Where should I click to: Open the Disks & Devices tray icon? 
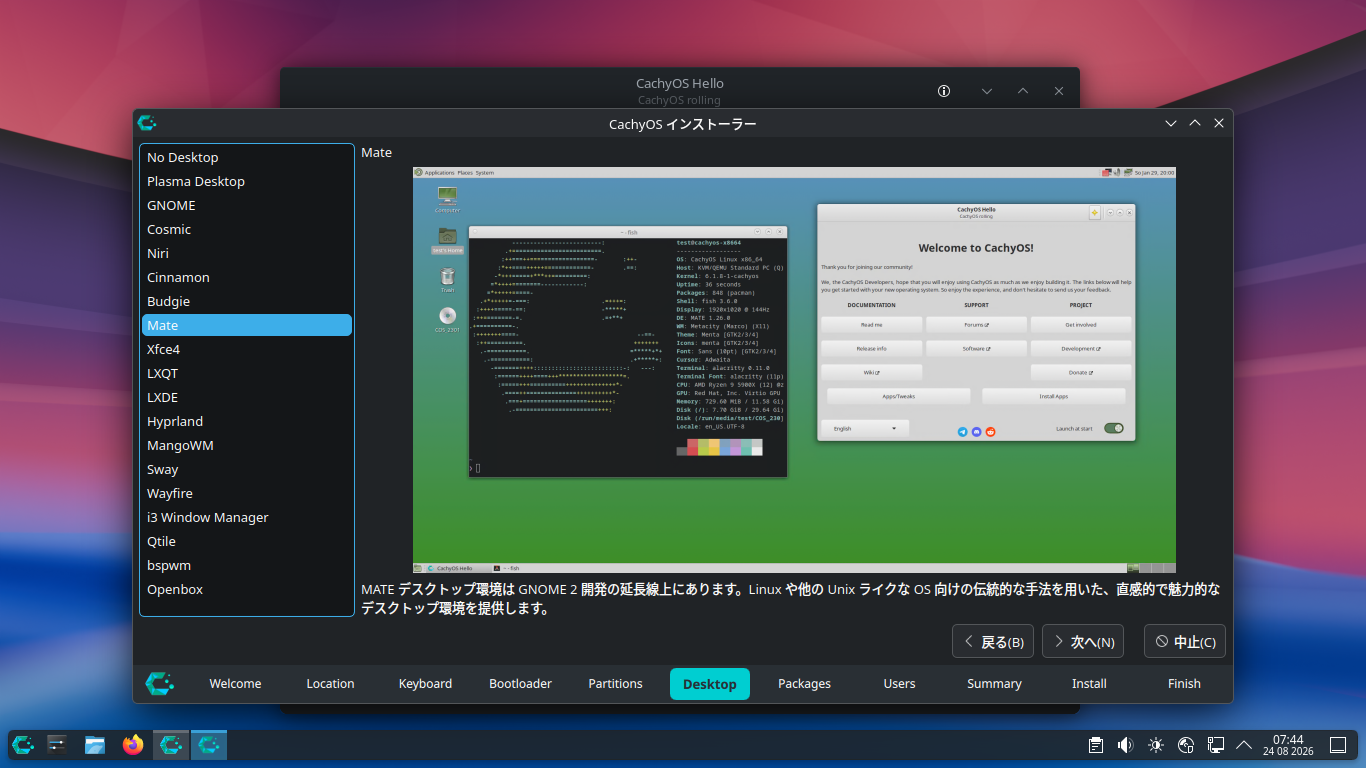[1187, 744]
